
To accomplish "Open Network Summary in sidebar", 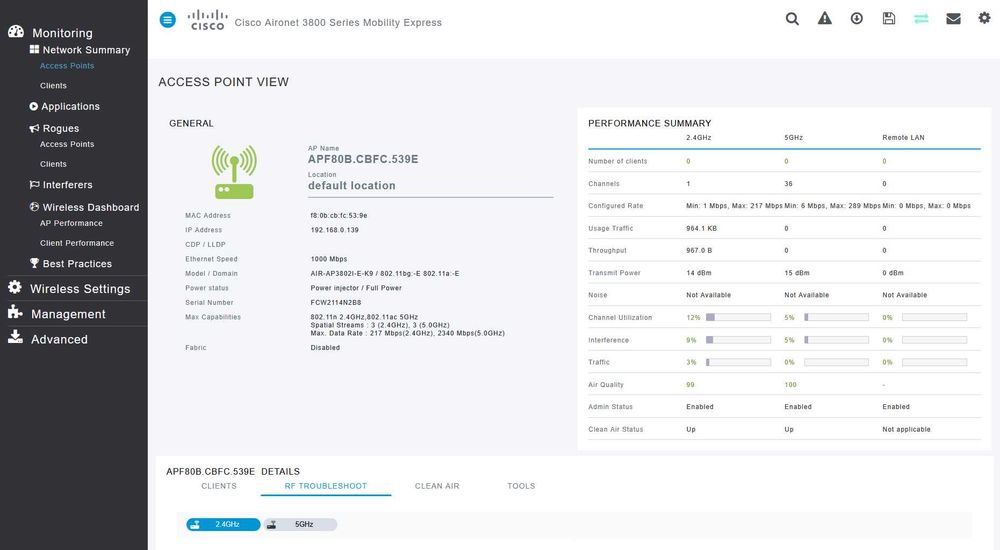I will pyautogui.click(x=86, y=50).
